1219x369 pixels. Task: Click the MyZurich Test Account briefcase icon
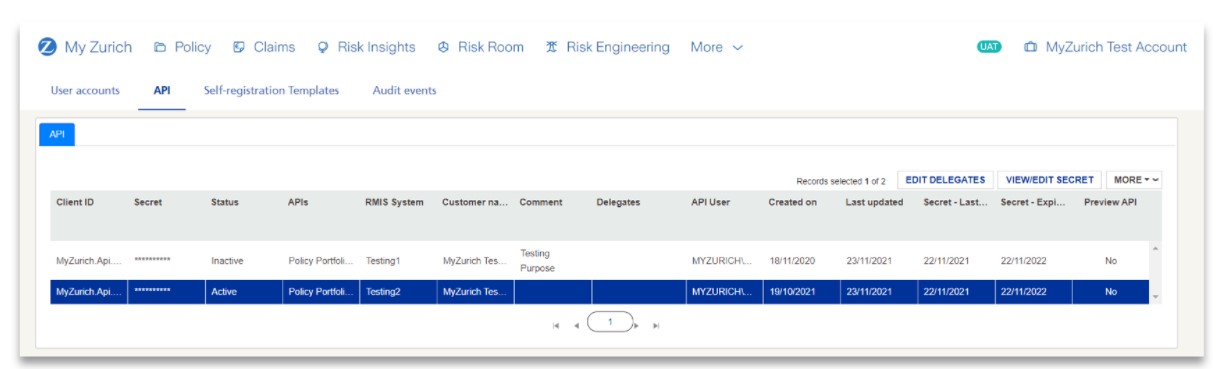pyautogui.click(x=1030, y=47)
